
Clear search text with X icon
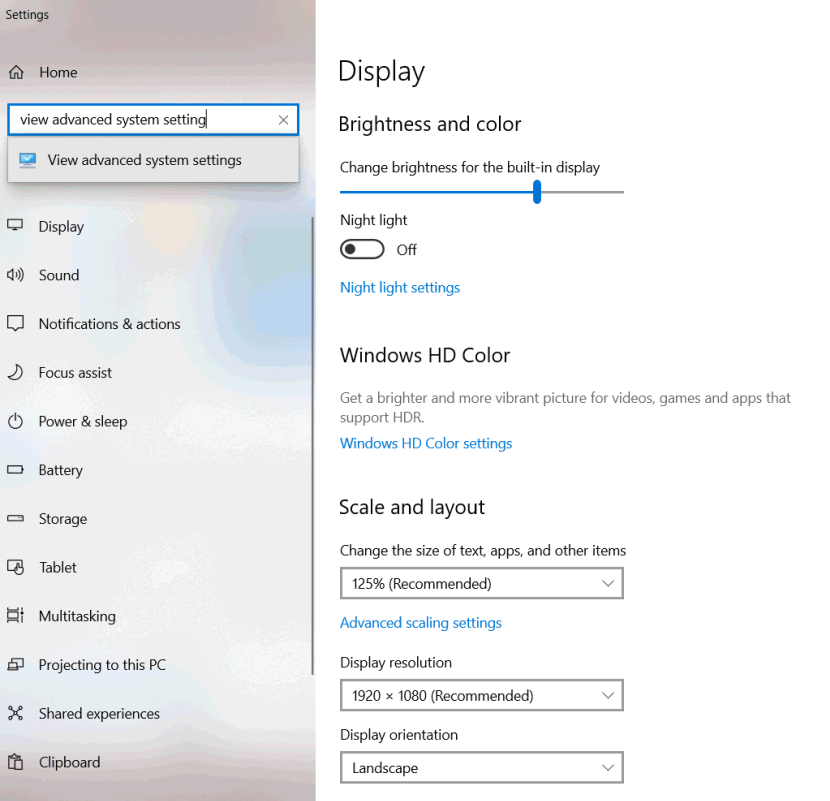click(283, 120)
